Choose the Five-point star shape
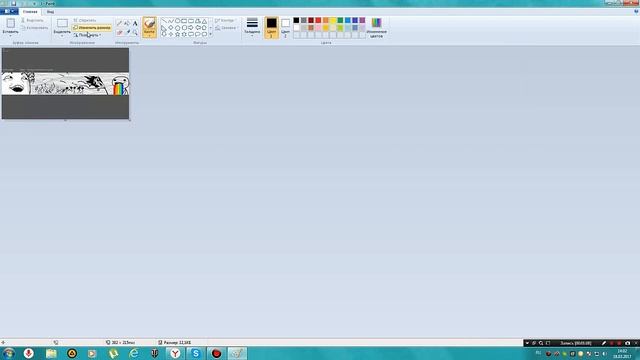Screen dimensions: 640x360 [x=177, y=34]
